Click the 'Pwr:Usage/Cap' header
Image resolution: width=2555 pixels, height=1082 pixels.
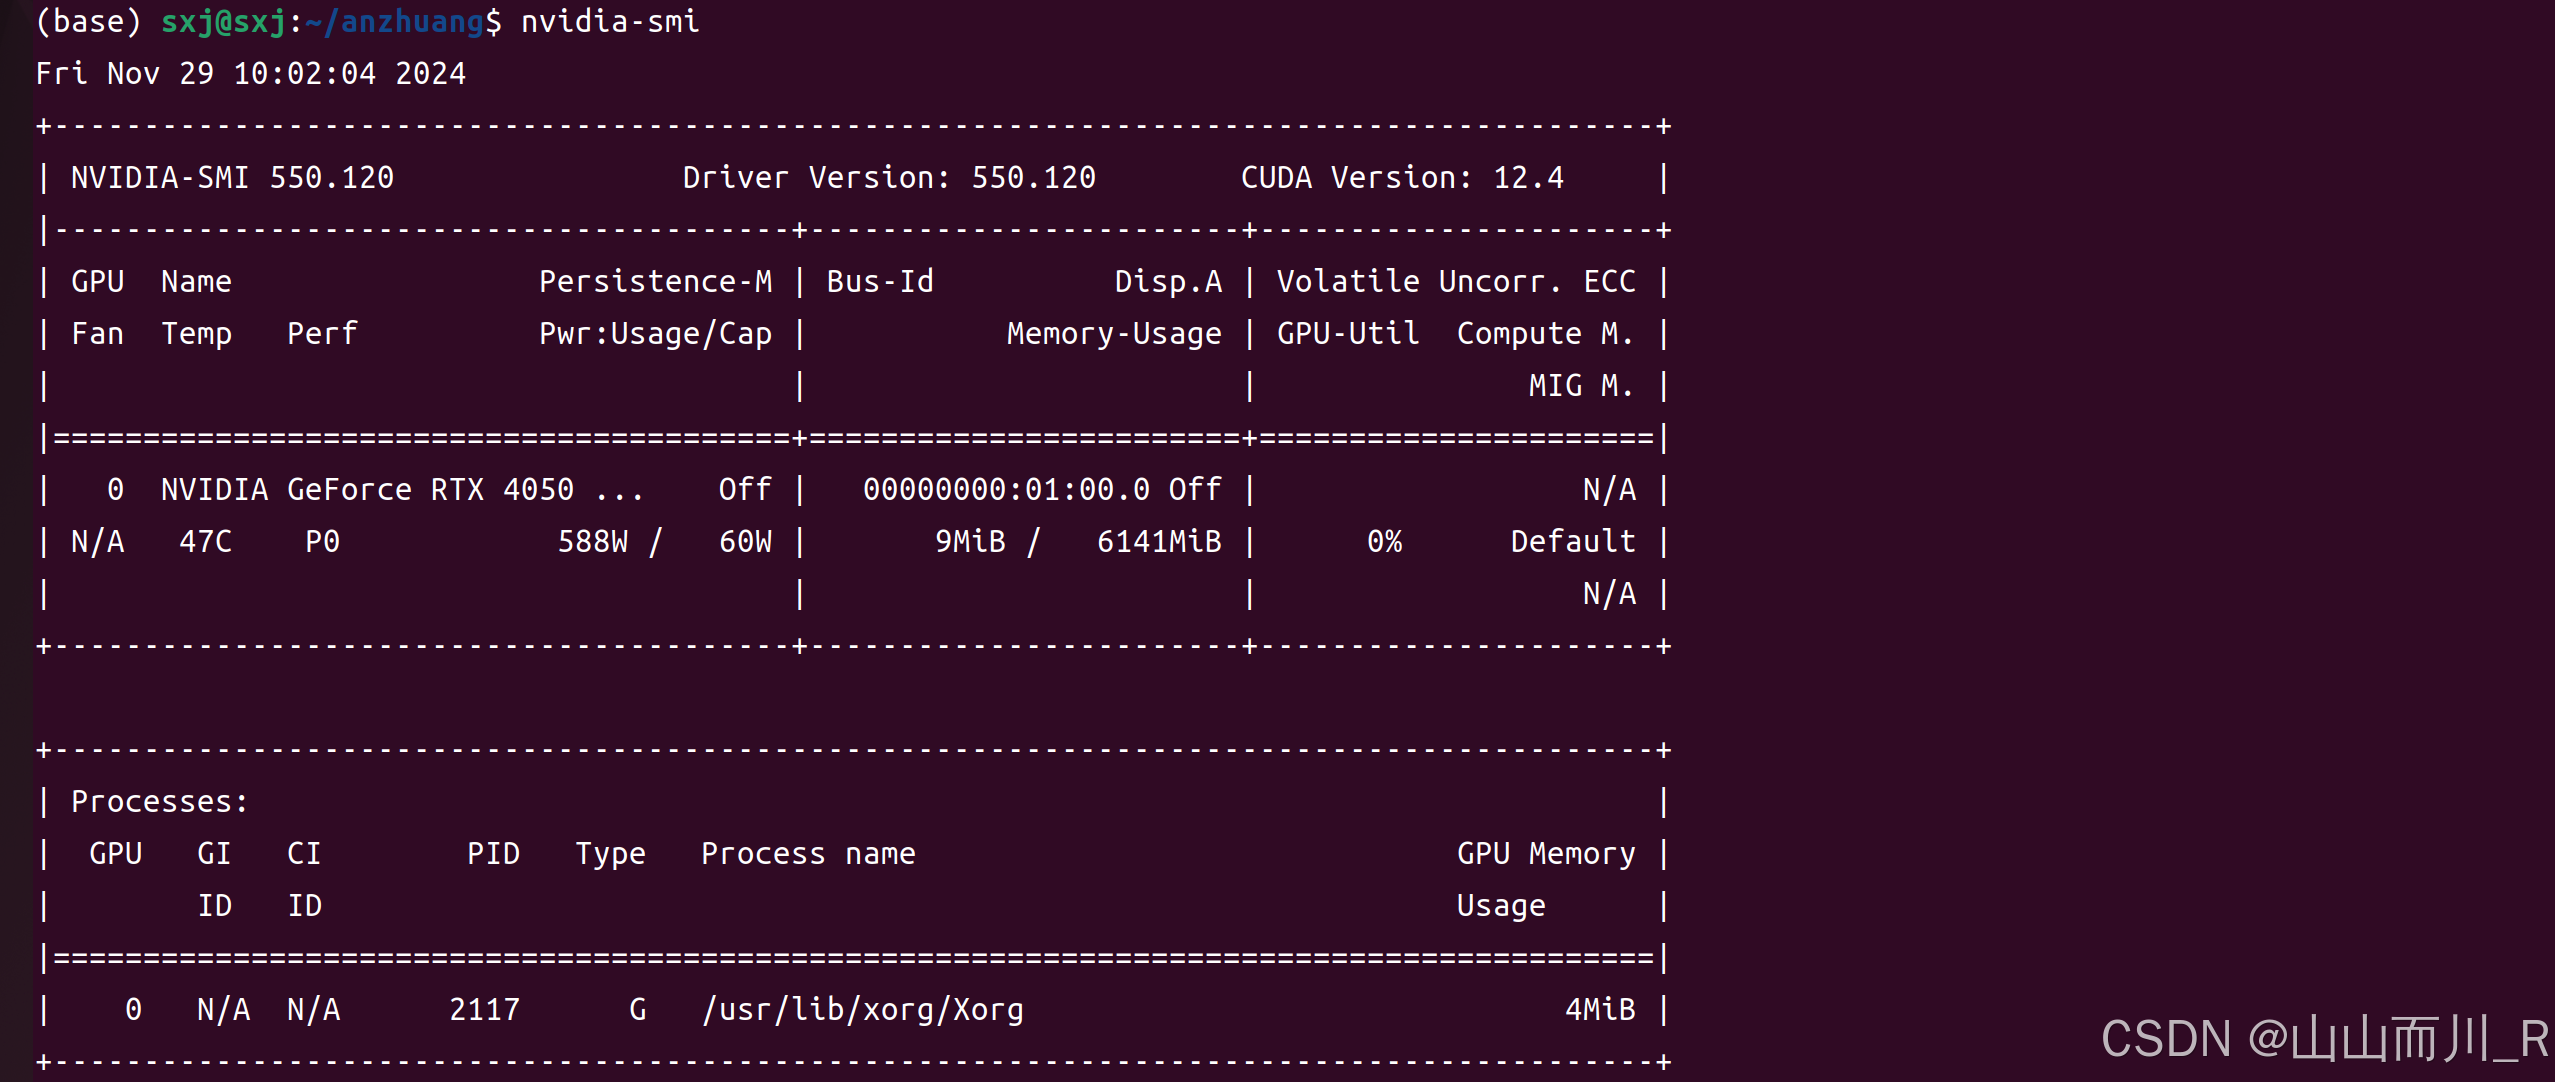coord(655,333)
